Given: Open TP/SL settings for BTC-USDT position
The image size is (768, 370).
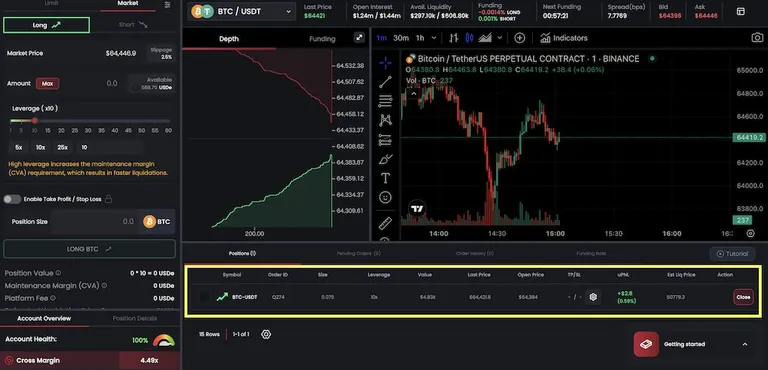Looking at the screenshot, I should coord(593,296).
